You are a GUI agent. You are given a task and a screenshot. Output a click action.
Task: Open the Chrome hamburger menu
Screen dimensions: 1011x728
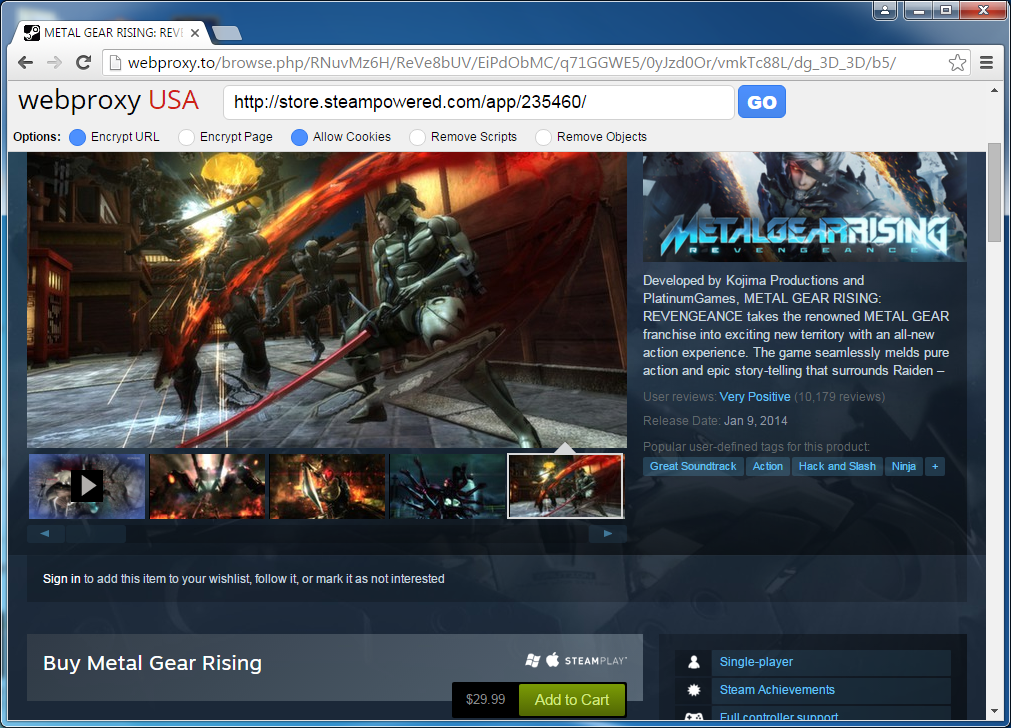point(986,63)
